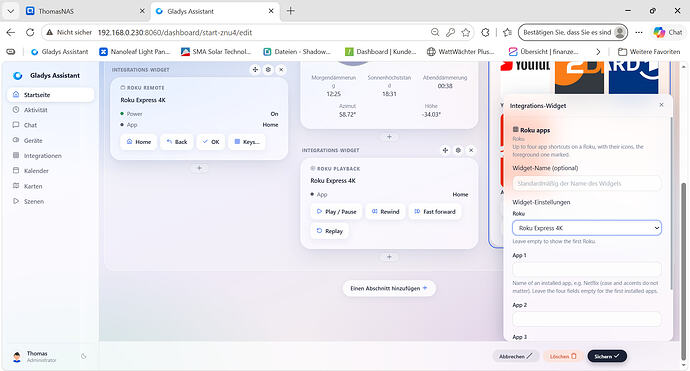The image size is (690, 371).
Task: Click the YouTube app thumbnail
Action: 526,77
